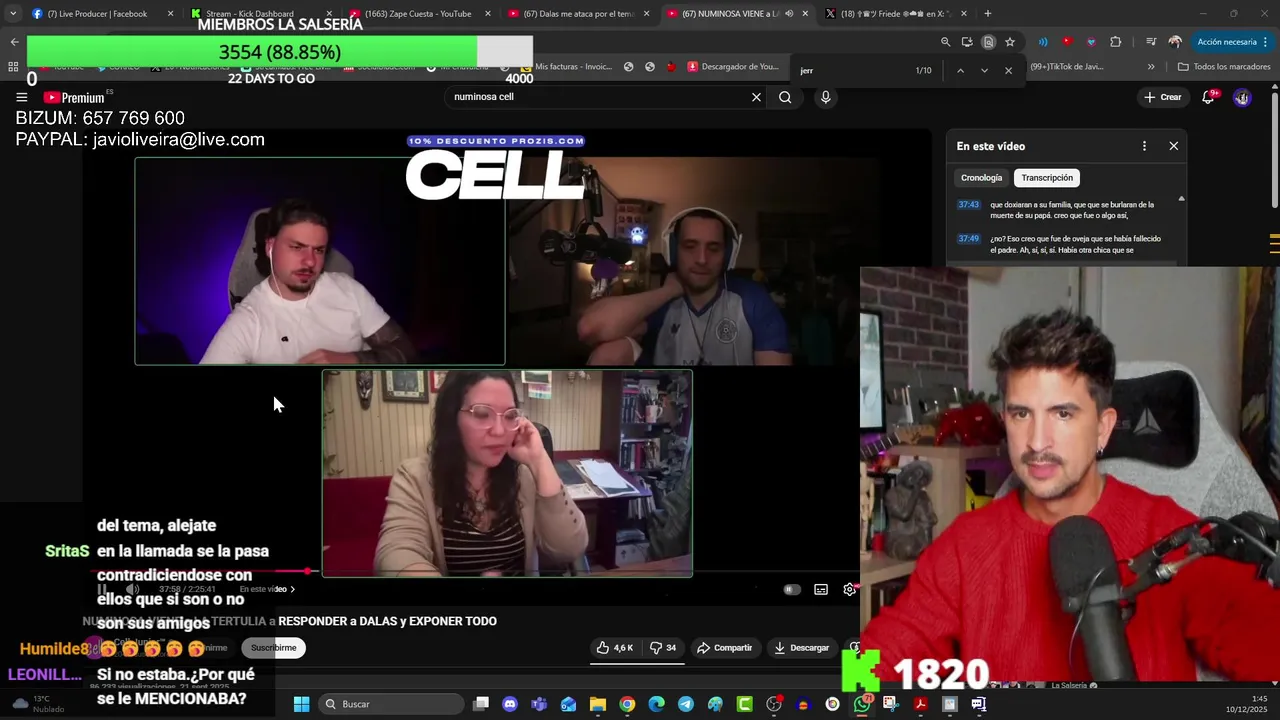Jump to transcript timestamp 37:49
The width and height of the screenshot is (1280, 720).
pyautogui.click(x=968, y=239)
